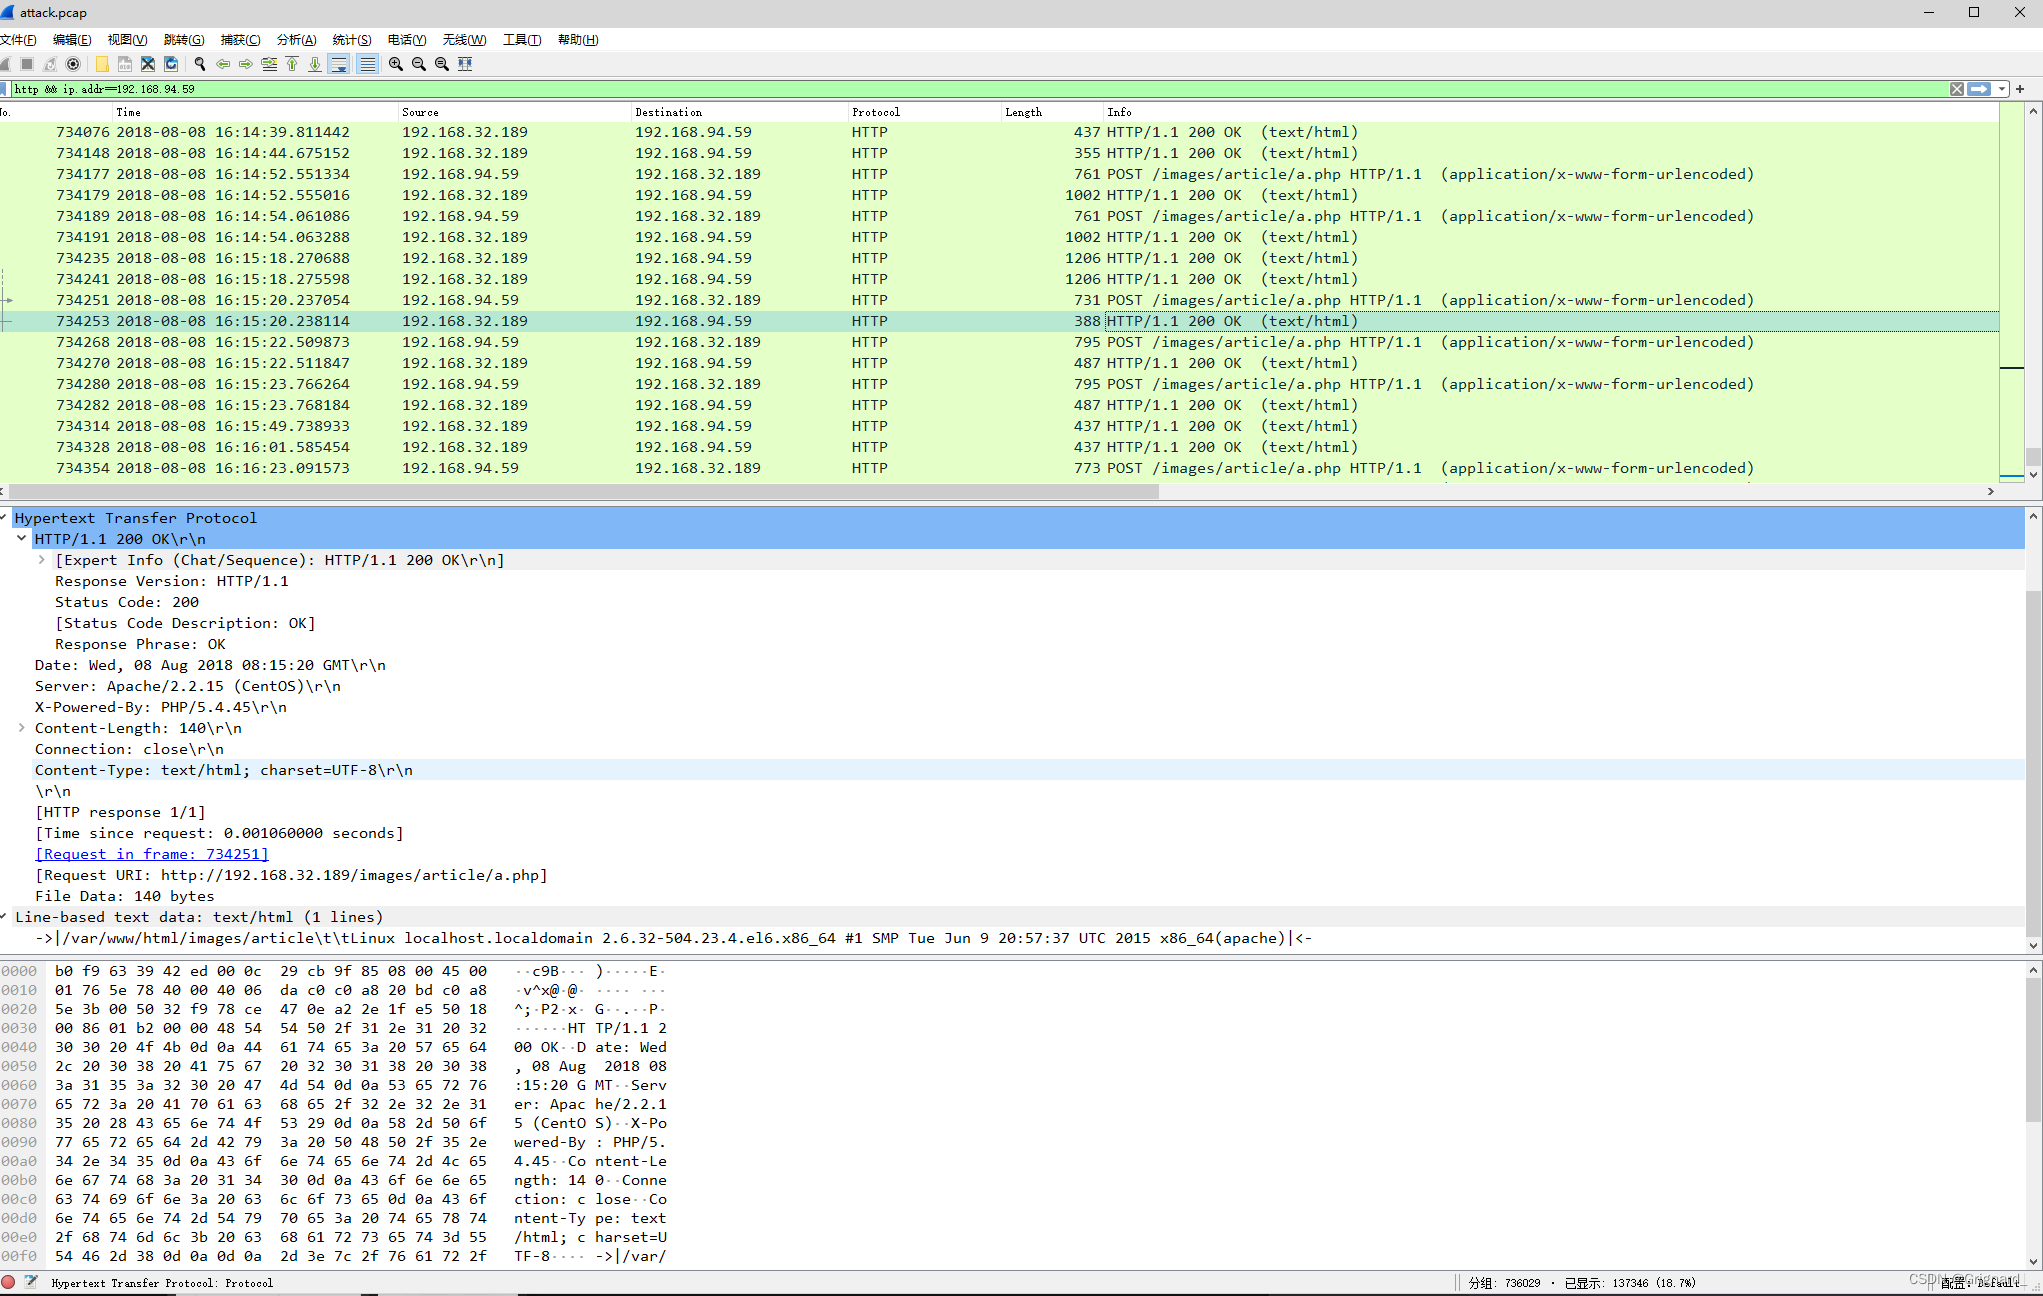Reset text zoom to normal size

pos(442,64)
